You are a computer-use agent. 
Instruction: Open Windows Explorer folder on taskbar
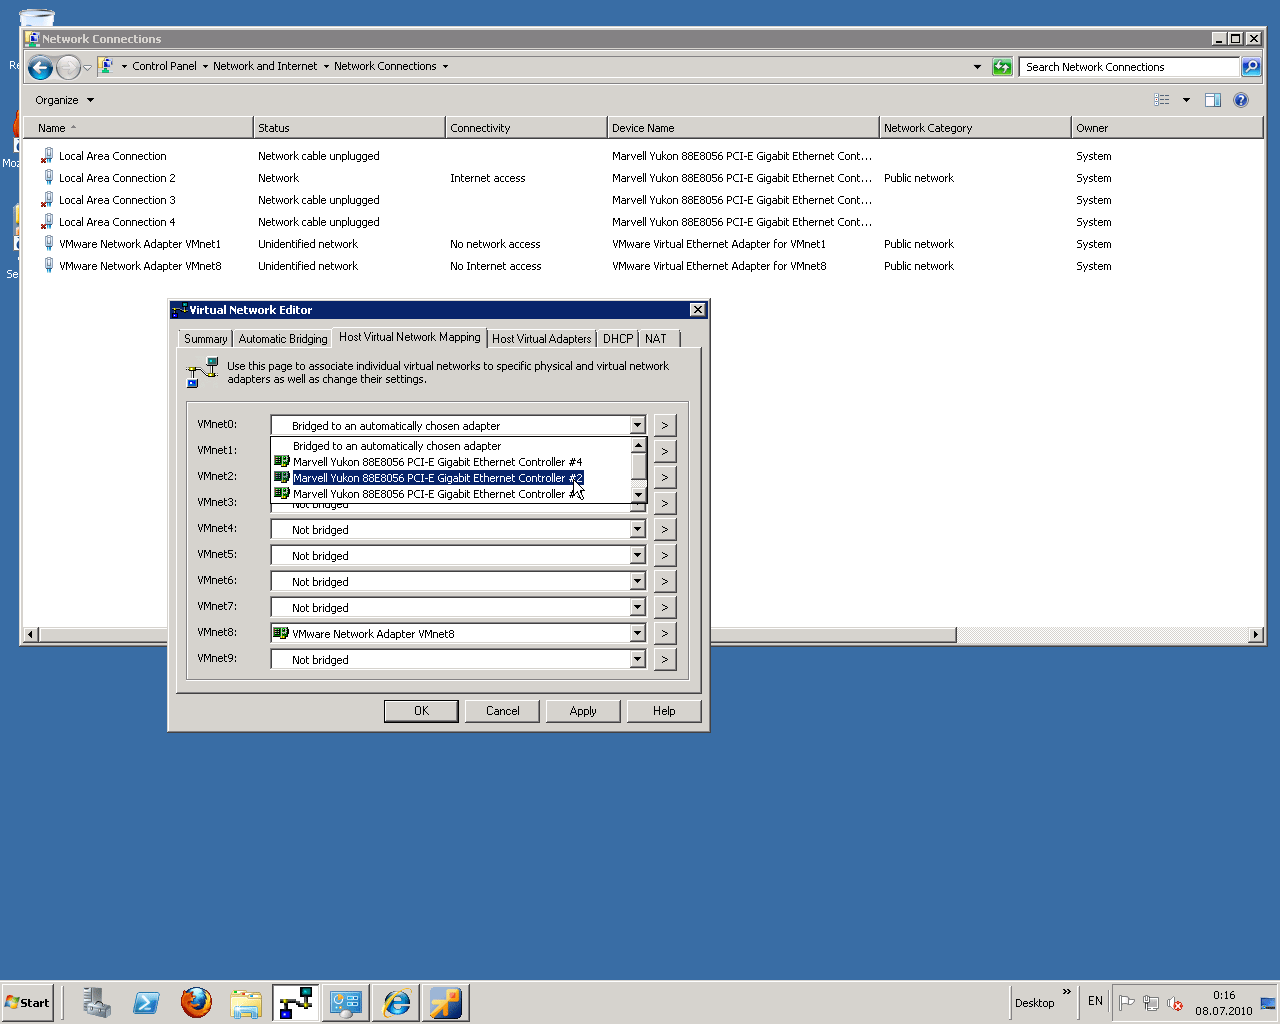[246, 1002]
